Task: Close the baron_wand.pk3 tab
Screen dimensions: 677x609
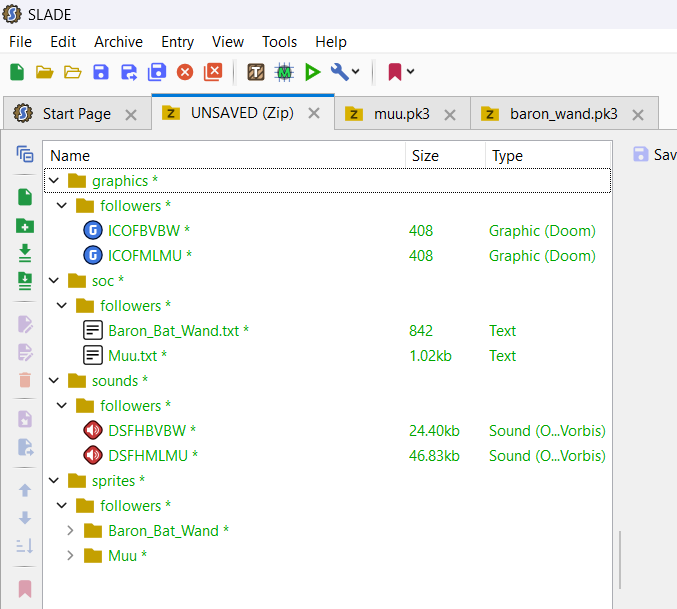Action: coord(638,115)
